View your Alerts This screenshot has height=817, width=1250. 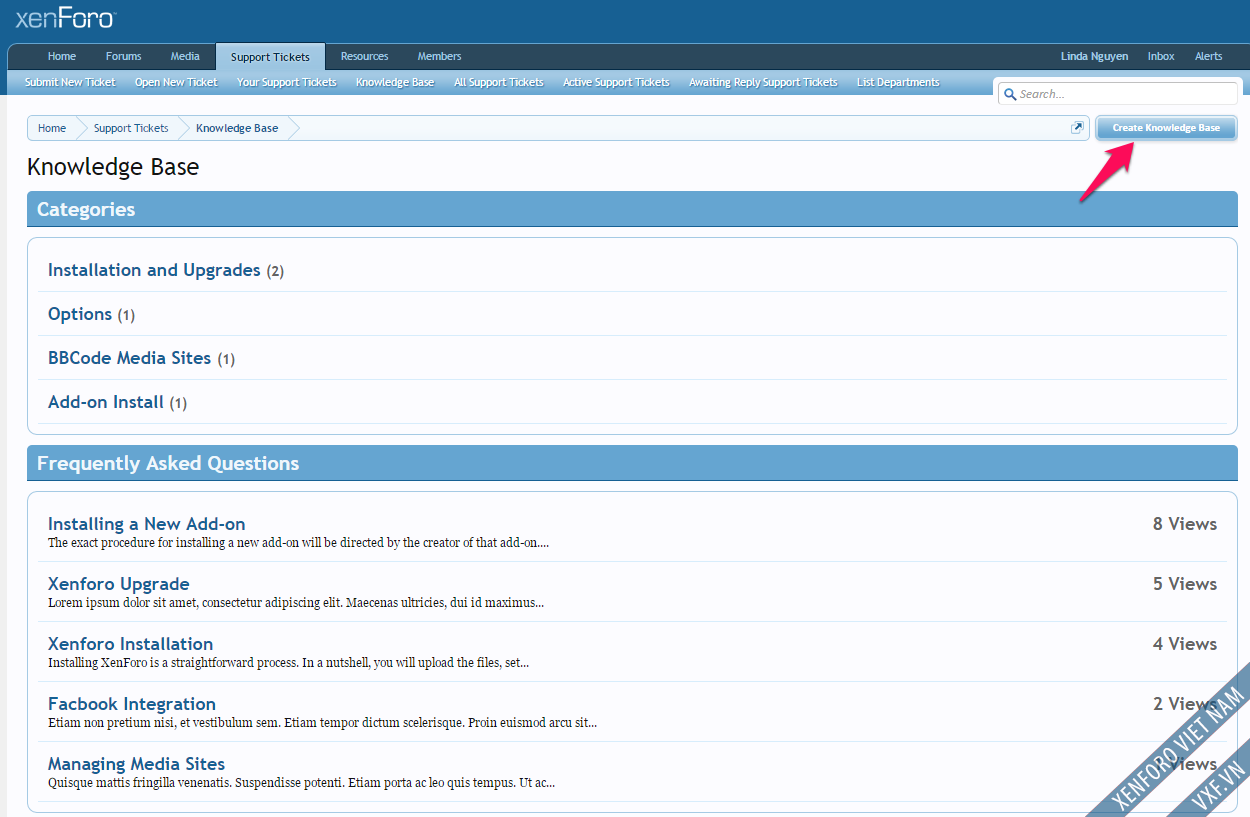click(x=1208, y=56)
